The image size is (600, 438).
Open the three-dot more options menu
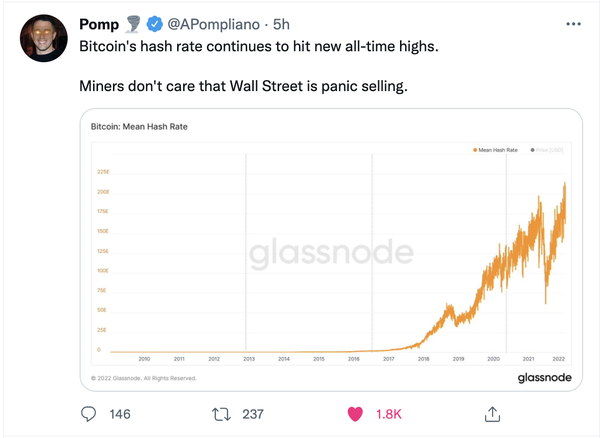(573, 24)
